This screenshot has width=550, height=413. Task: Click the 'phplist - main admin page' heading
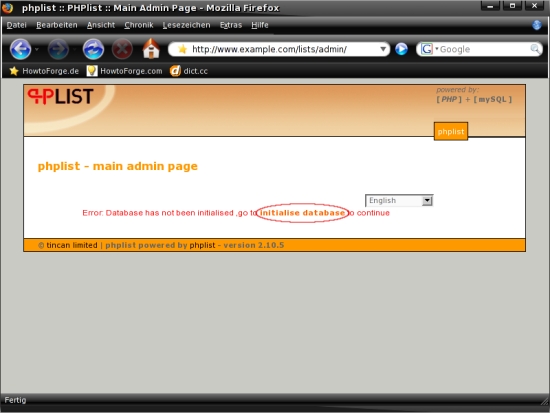[118, 166]
